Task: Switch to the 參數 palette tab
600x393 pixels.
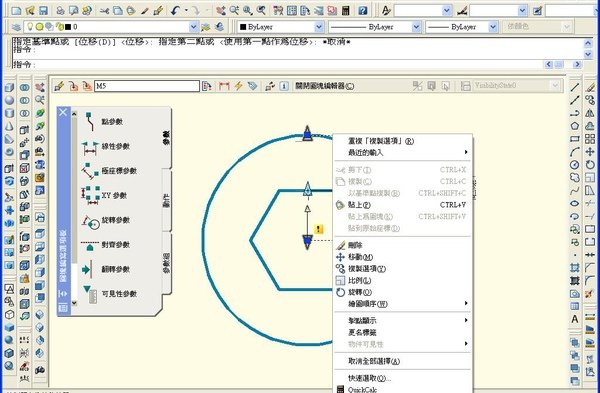Action: tap(166, 138)
